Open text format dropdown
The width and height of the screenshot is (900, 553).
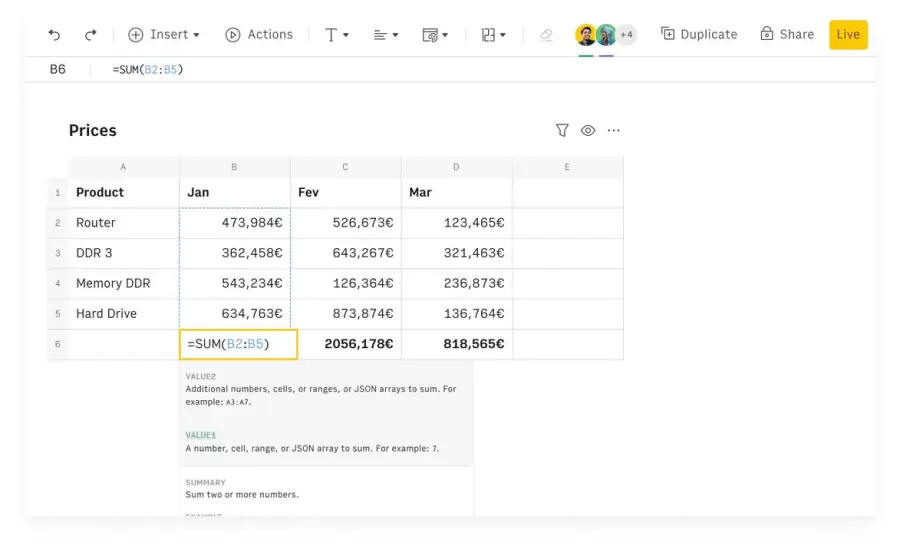tap(336, 35)
